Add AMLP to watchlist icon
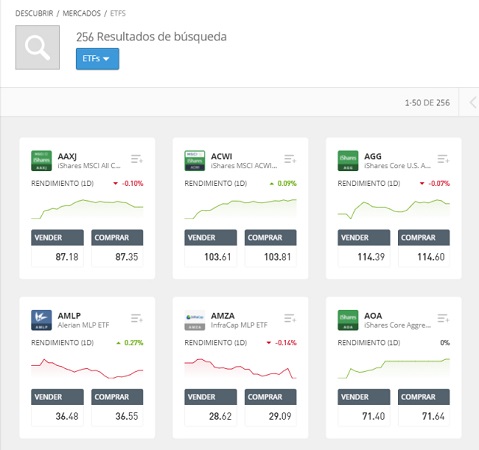This screenshot has width=479, height=450. (x=137, y=318)
